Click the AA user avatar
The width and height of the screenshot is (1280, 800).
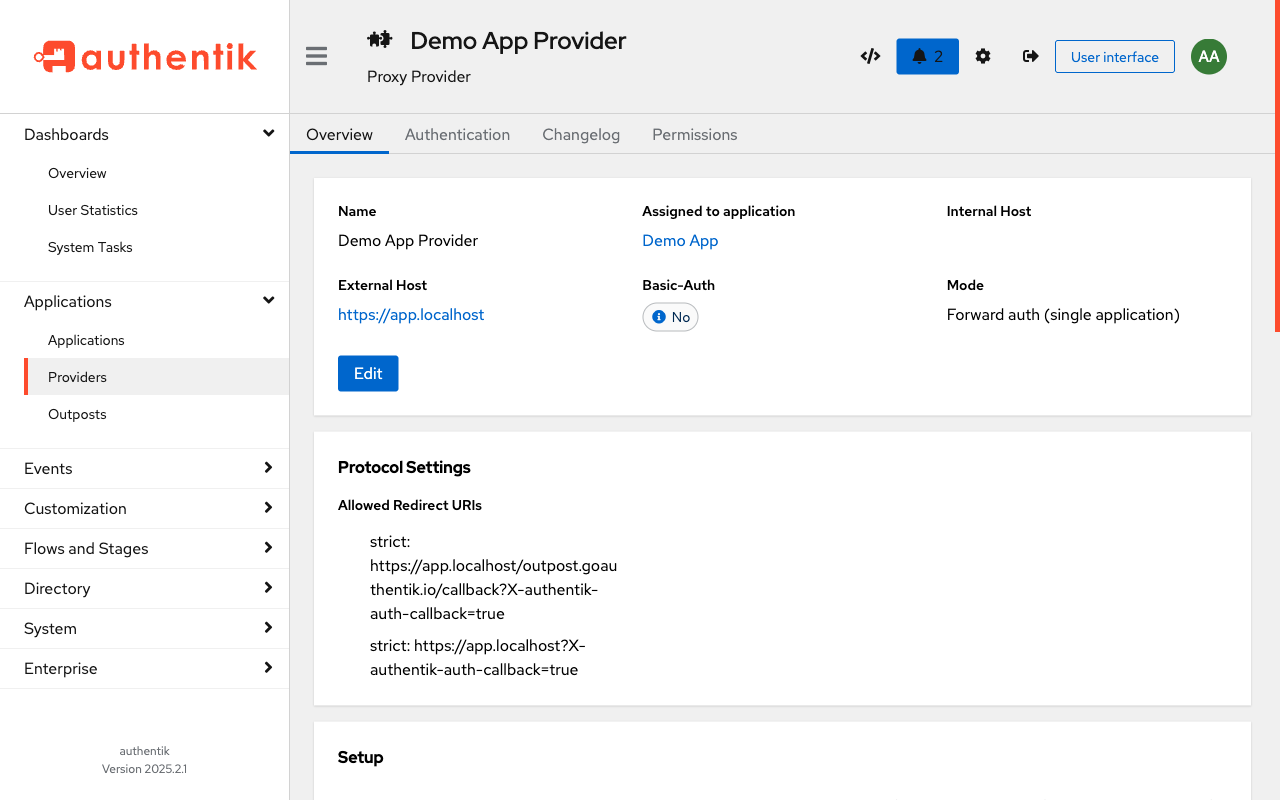1209,56
